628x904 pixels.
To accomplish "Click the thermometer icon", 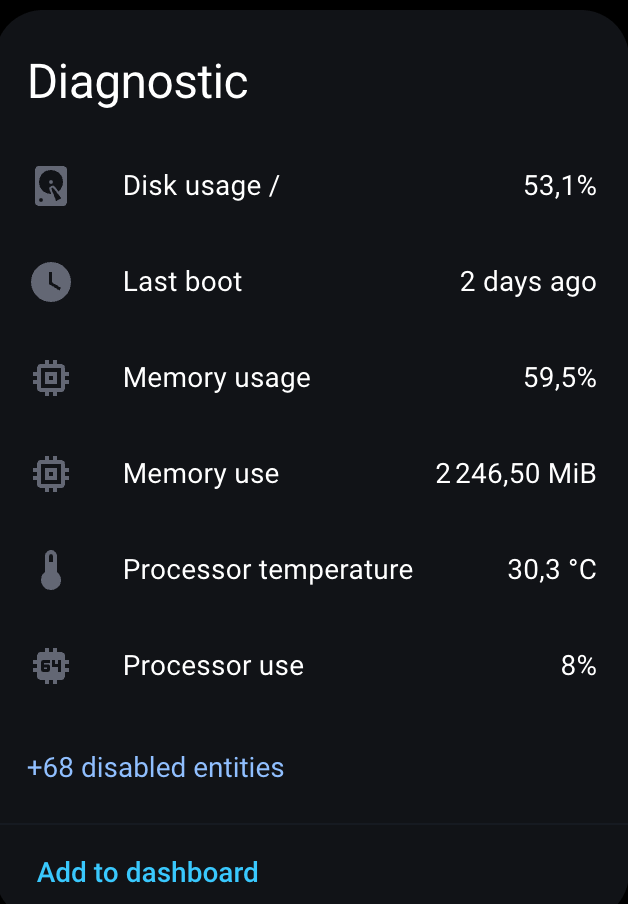I will 51,570.
